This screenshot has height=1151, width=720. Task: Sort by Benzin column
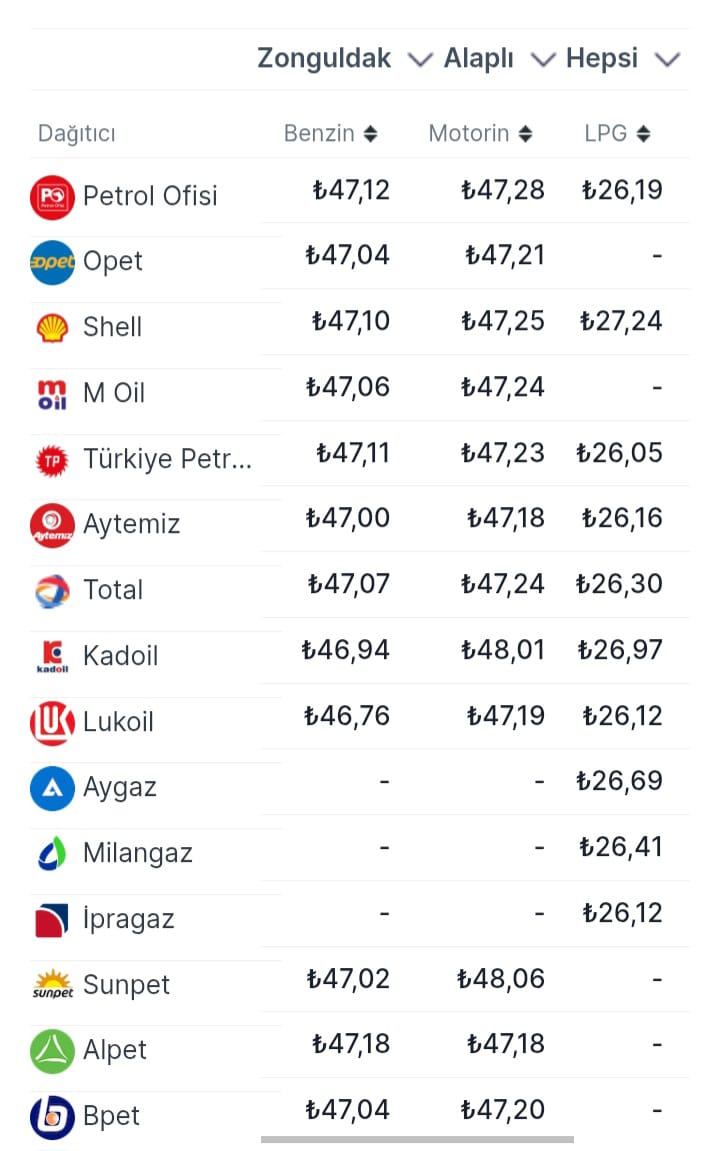pyautogui.click(x=330, y=133)
